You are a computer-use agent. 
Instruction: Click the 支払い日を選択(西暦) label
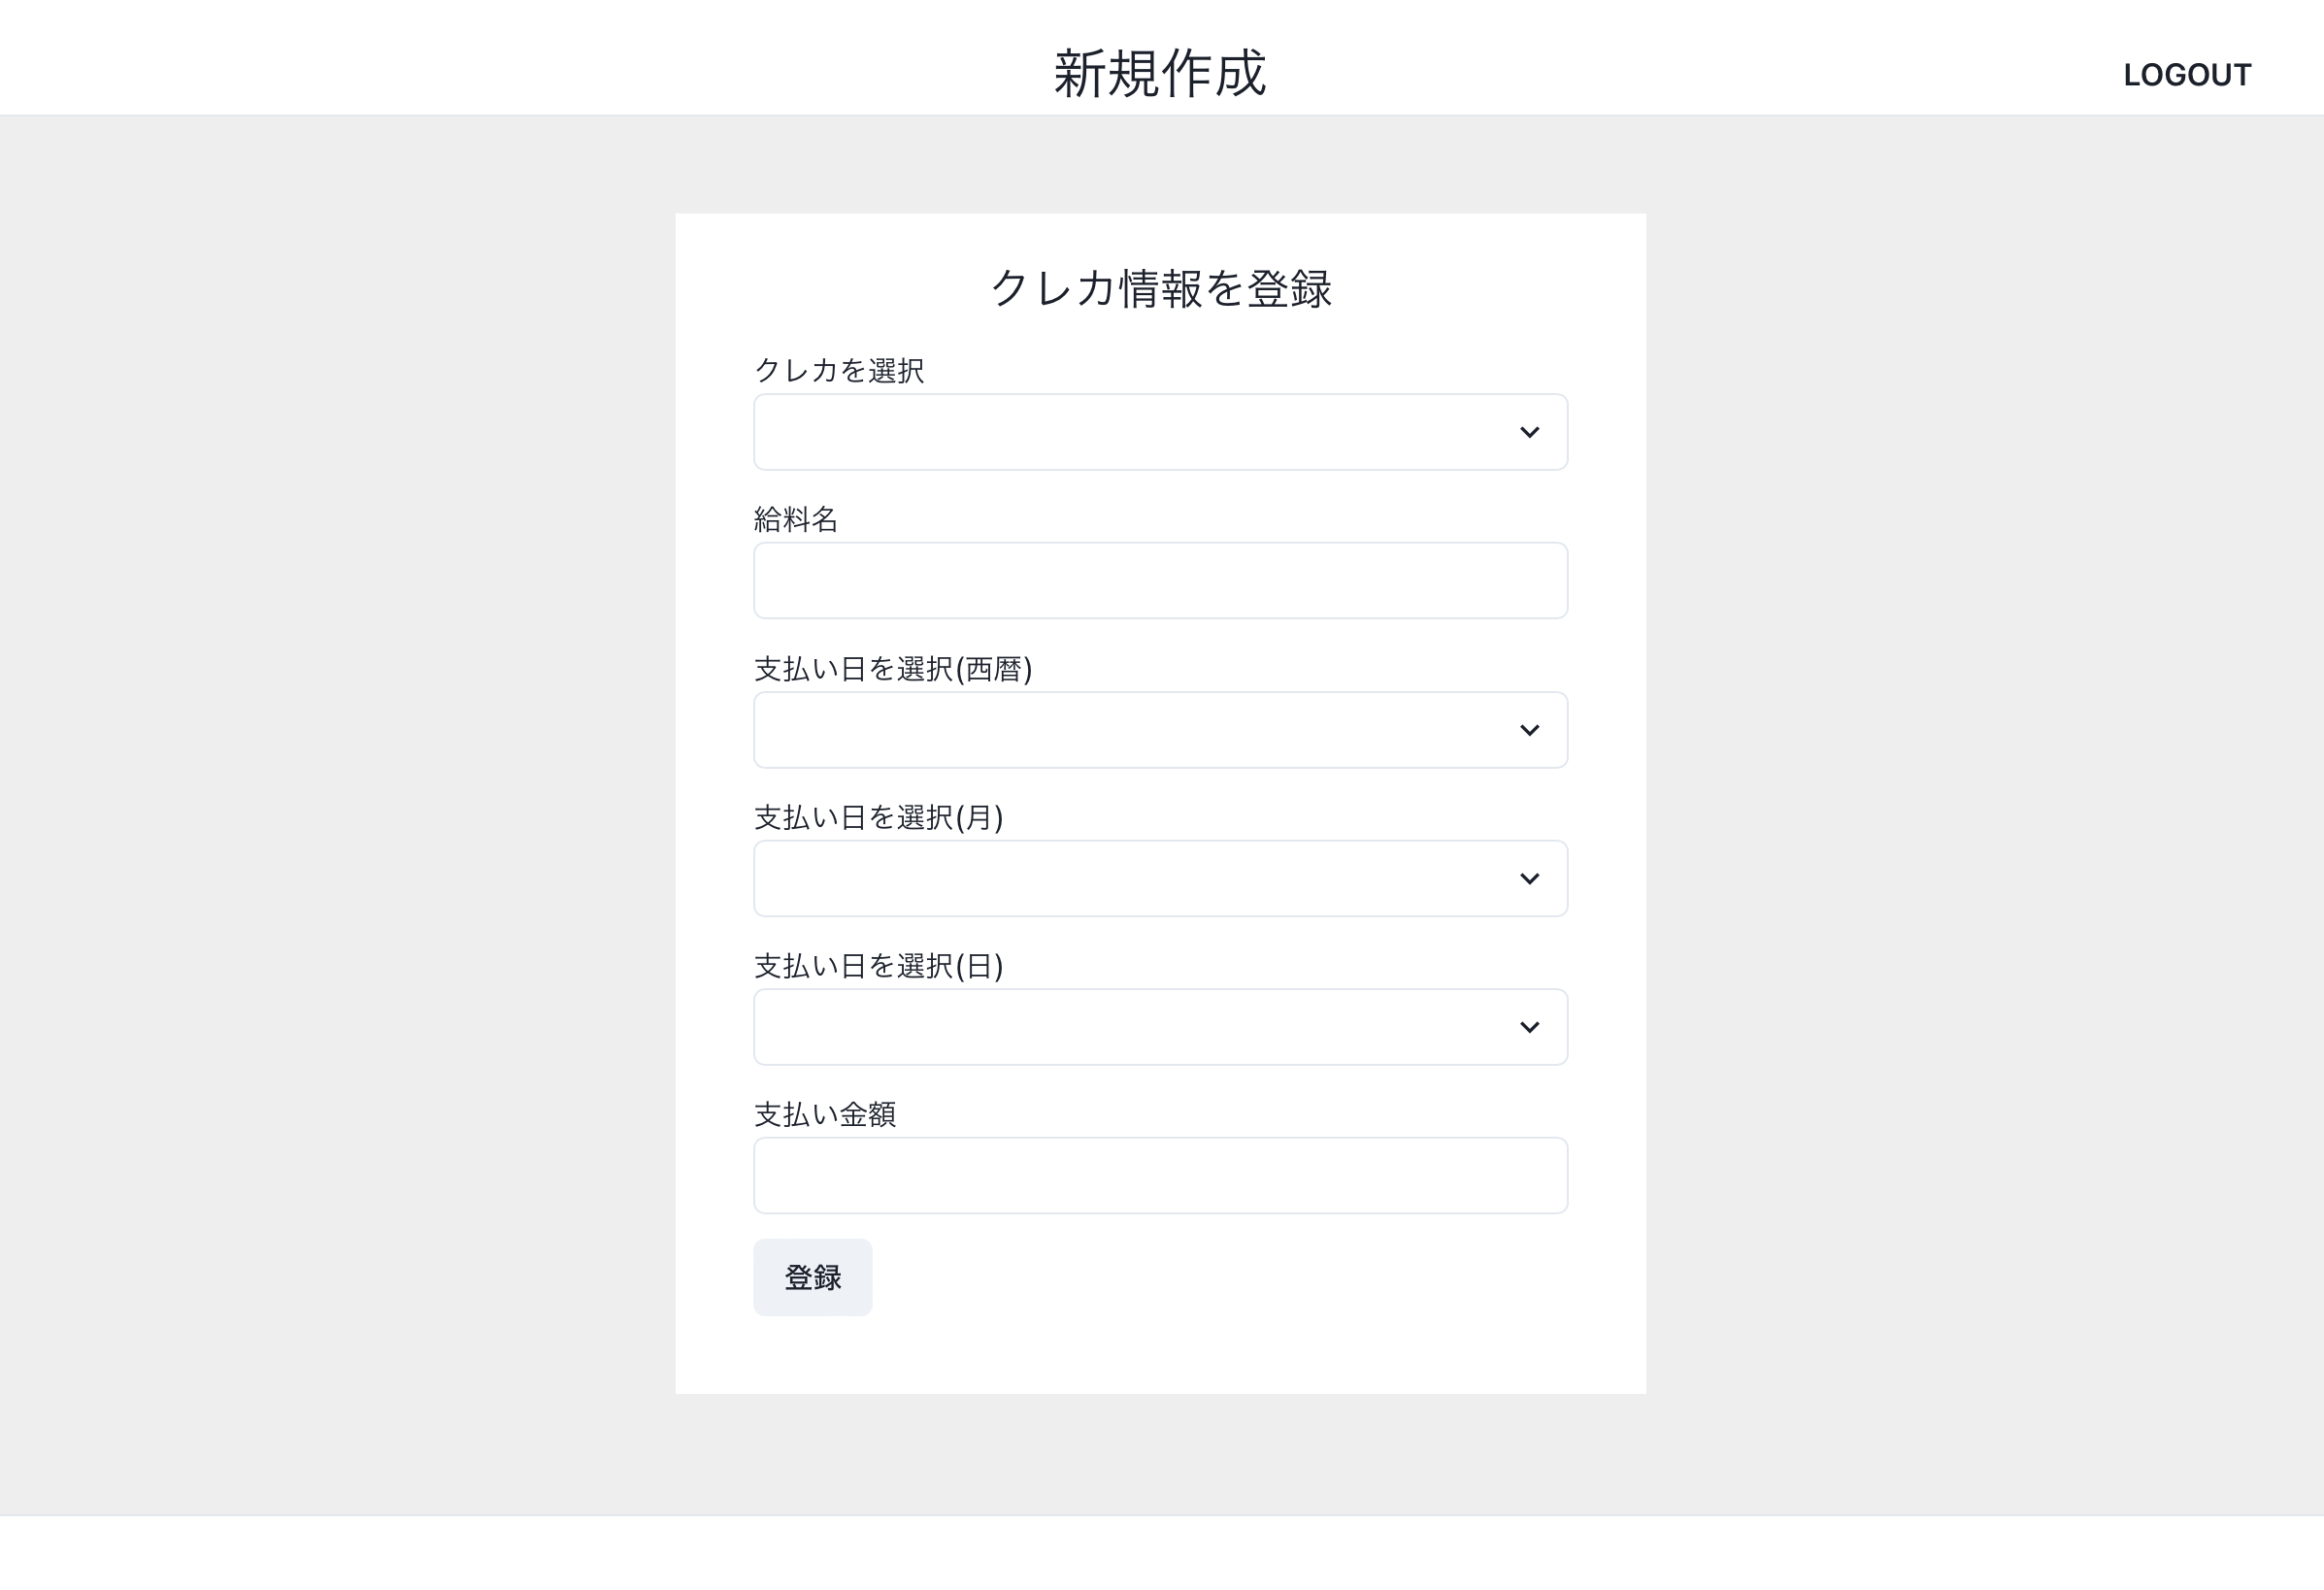893,669
